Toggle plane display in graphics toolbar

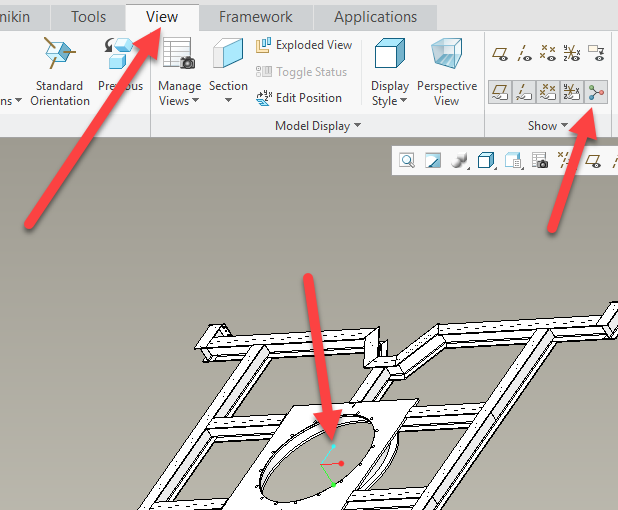(x=593, y=161)
